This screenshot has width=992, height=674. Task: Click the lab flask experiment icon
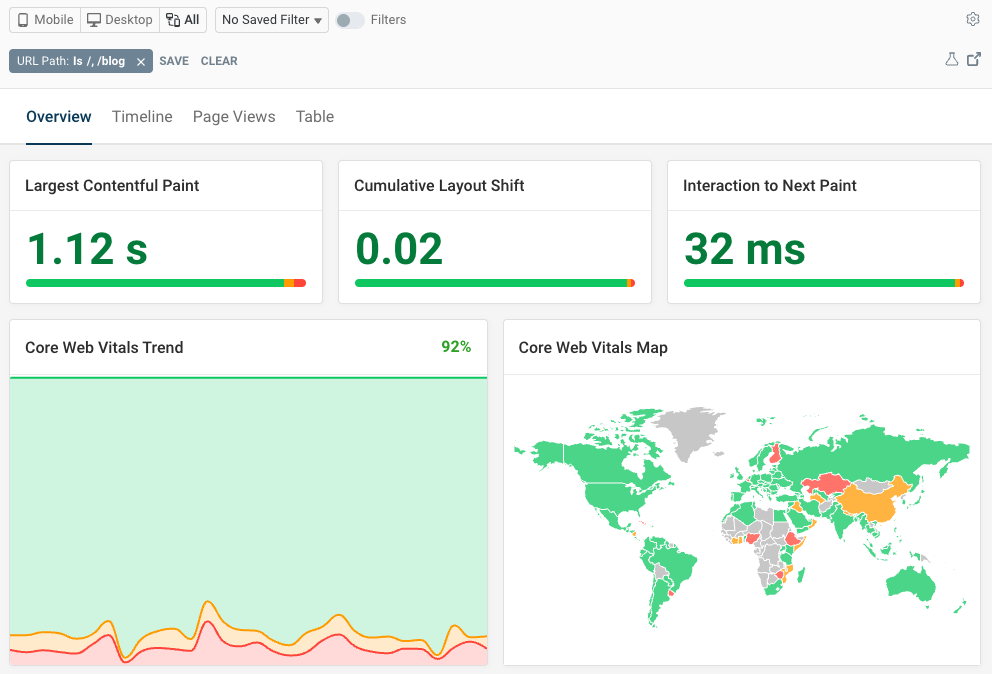pyautogui.click(x=951, y=60)
